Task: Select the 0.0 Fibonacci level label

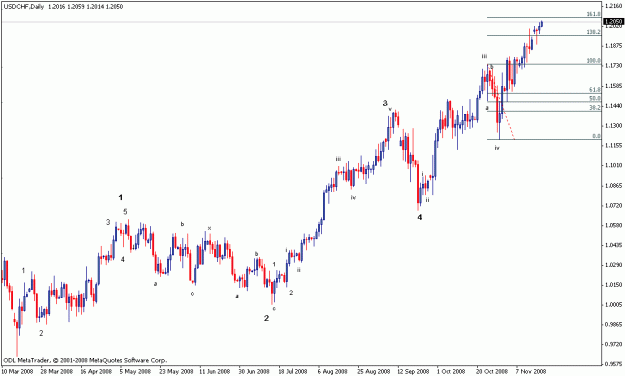Action: (596, 136)
